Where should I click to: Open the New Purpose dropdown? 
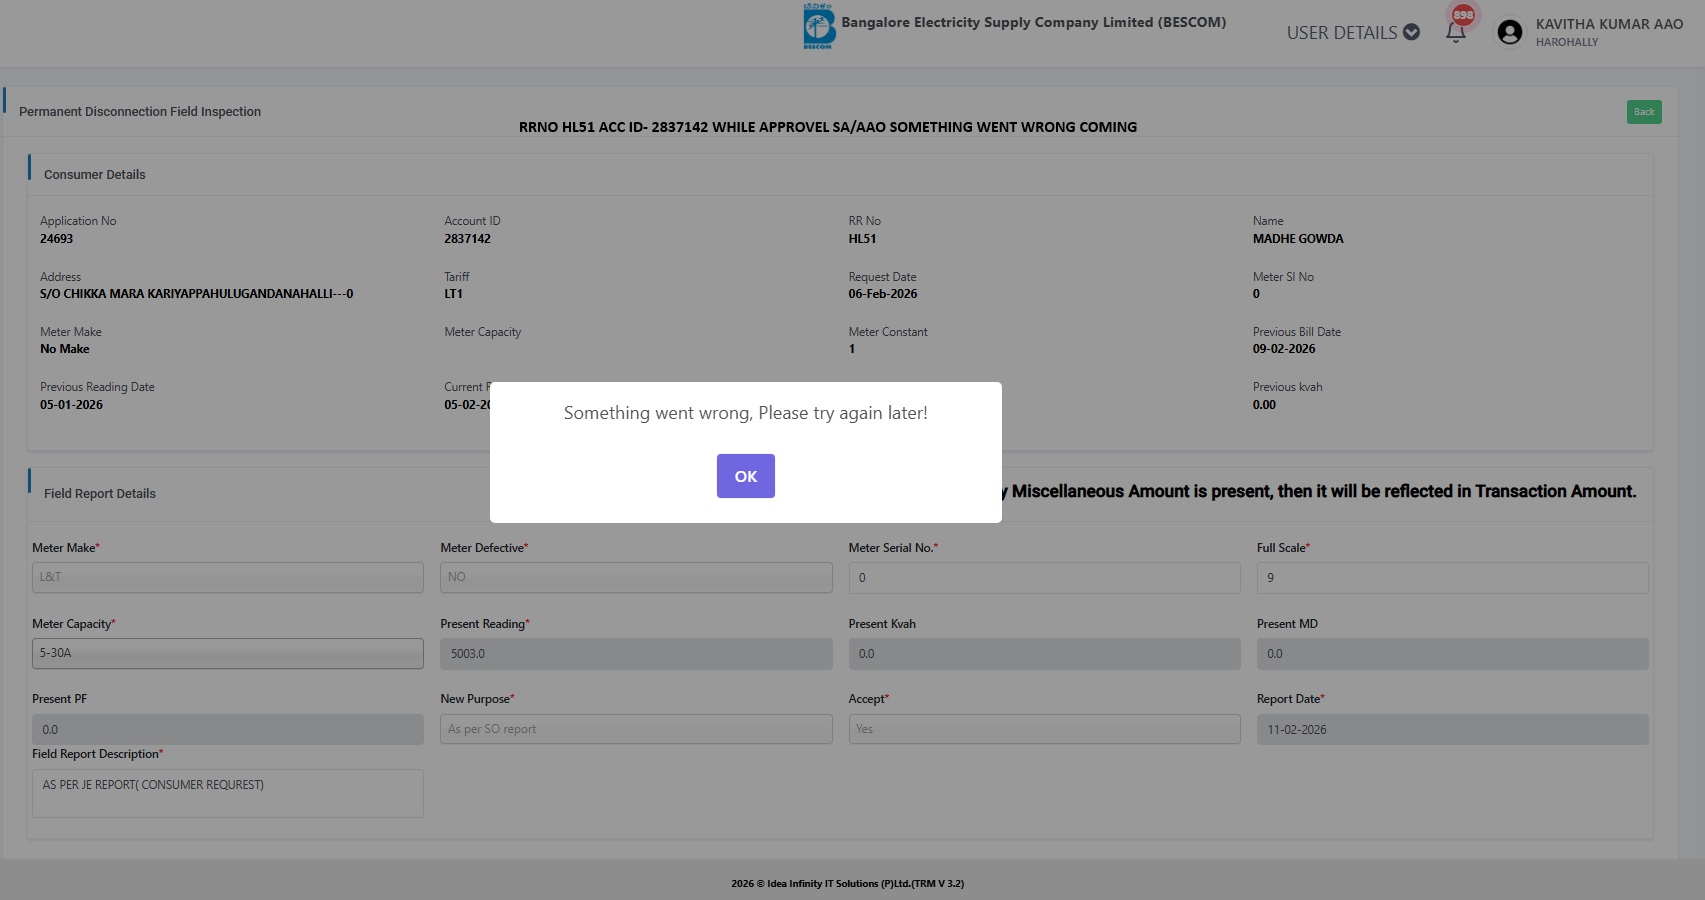[636, 729]
